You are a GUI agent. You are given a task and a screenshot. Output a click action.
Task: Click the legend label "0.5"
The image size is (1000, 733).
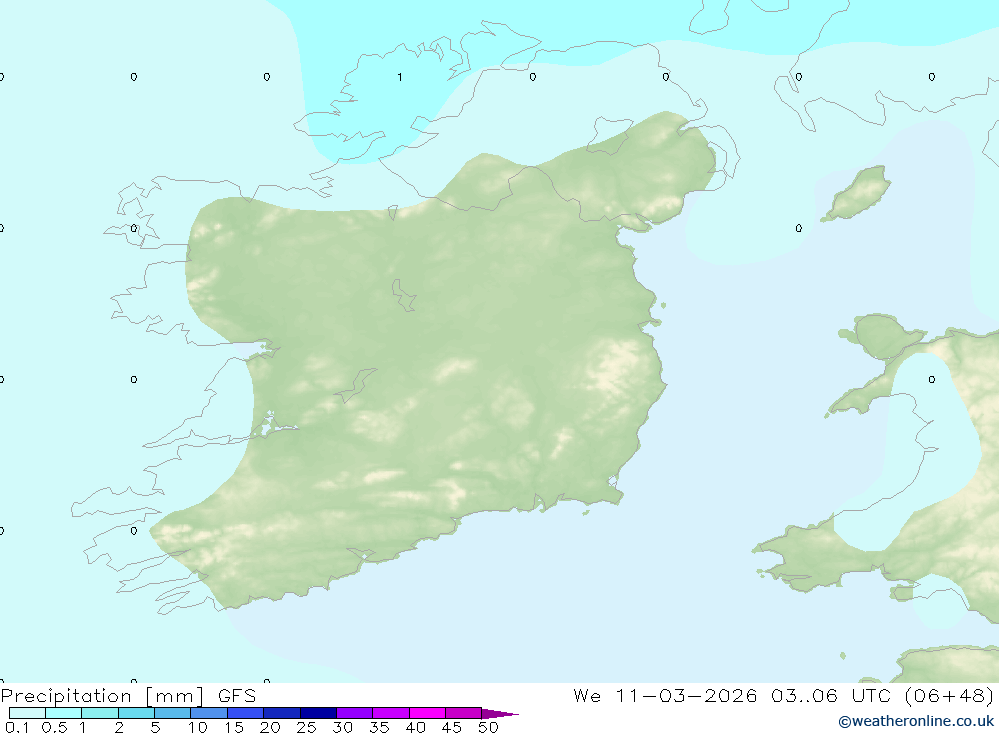point(54,727)
